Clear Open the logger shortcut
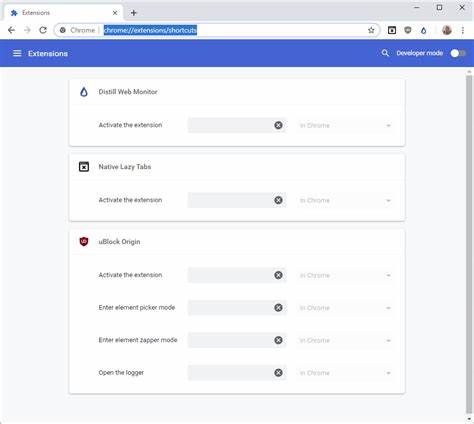The width and height of the screenshot is (474, 424). click(278, 373)
